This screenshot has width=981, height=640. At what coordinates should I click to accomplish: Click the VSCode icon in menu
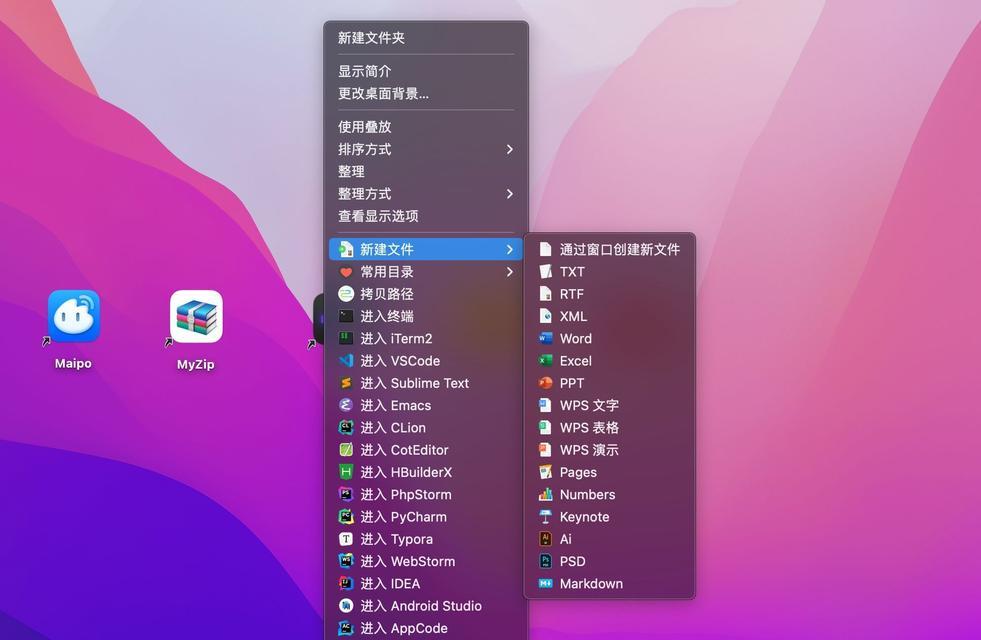tap(346, 361)
